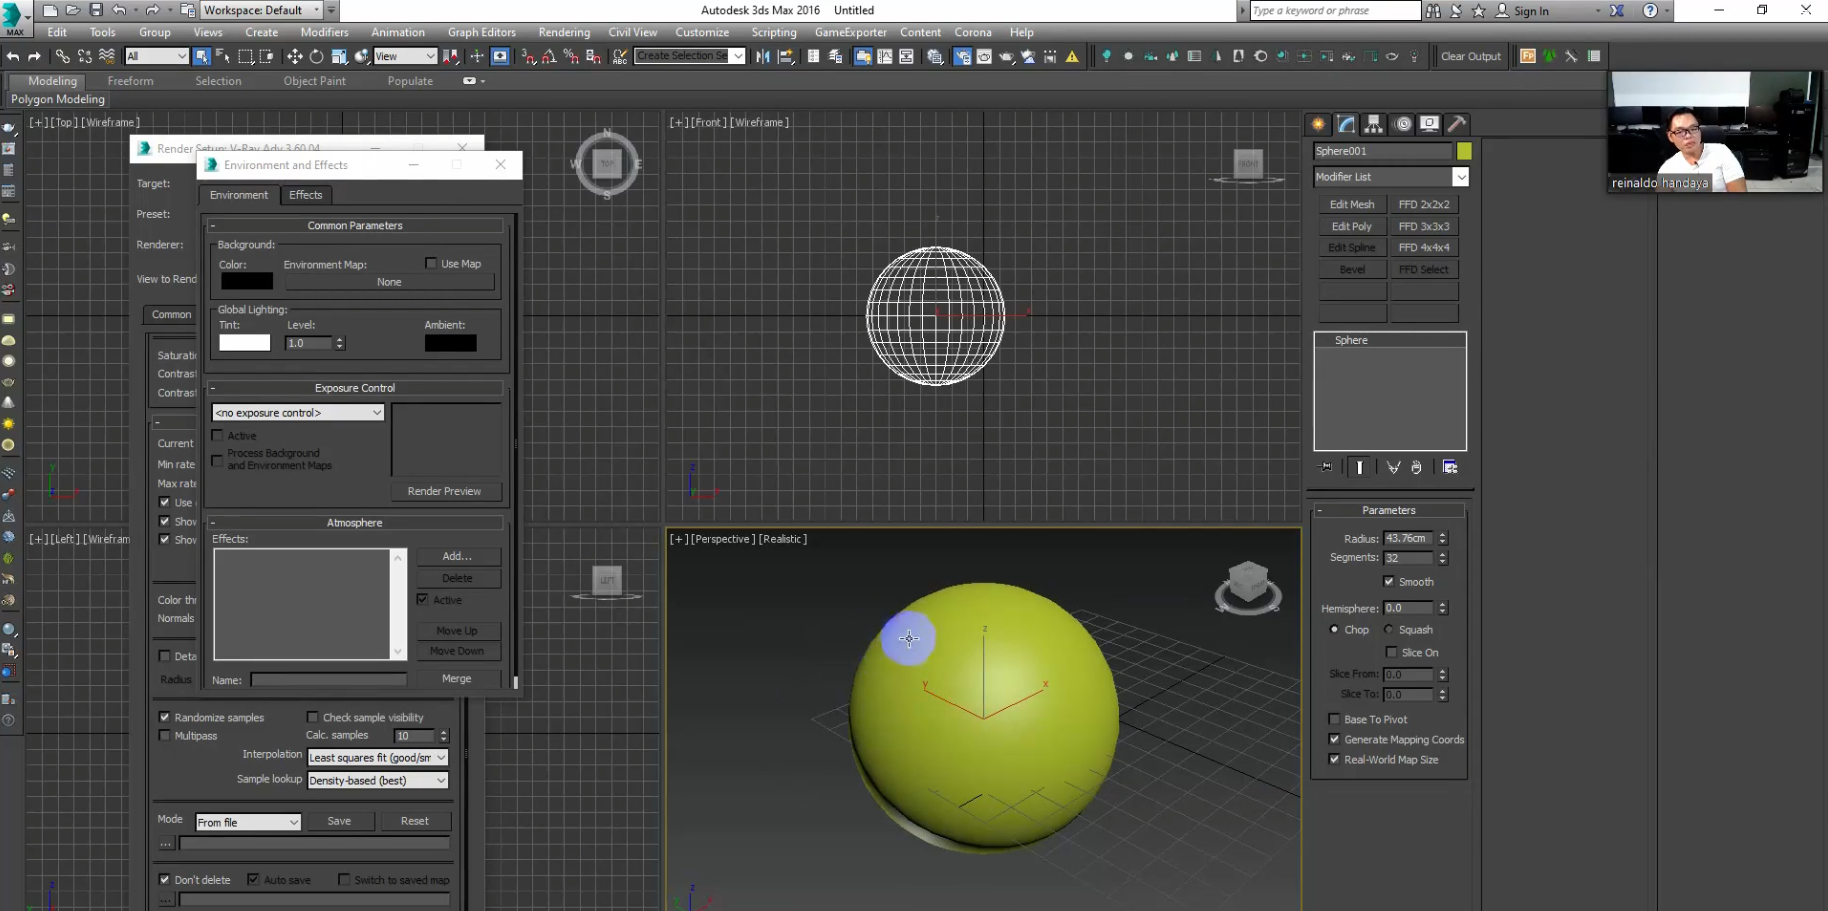Activate the Select and Rotate tool
Screen dimensions: 1828x911
pyautogui.click(x=315, y=56)
